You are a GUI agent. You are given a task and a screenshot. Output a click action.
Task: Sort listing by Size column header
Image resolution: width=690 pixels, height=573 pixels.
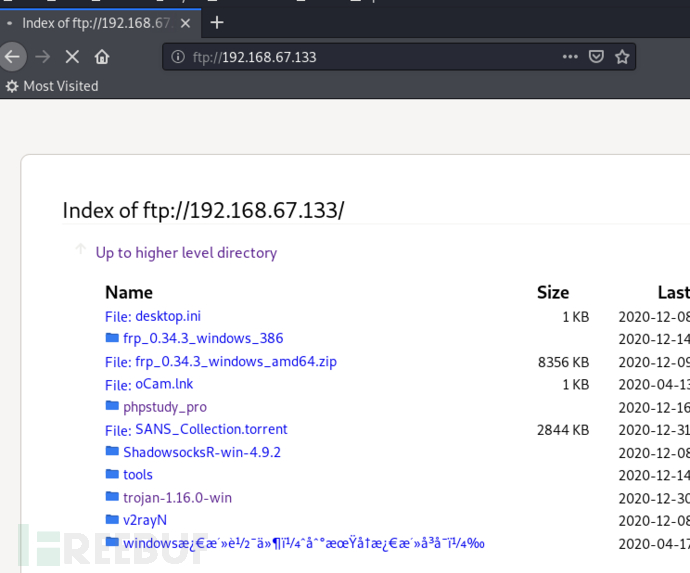(x=553, y=292)
